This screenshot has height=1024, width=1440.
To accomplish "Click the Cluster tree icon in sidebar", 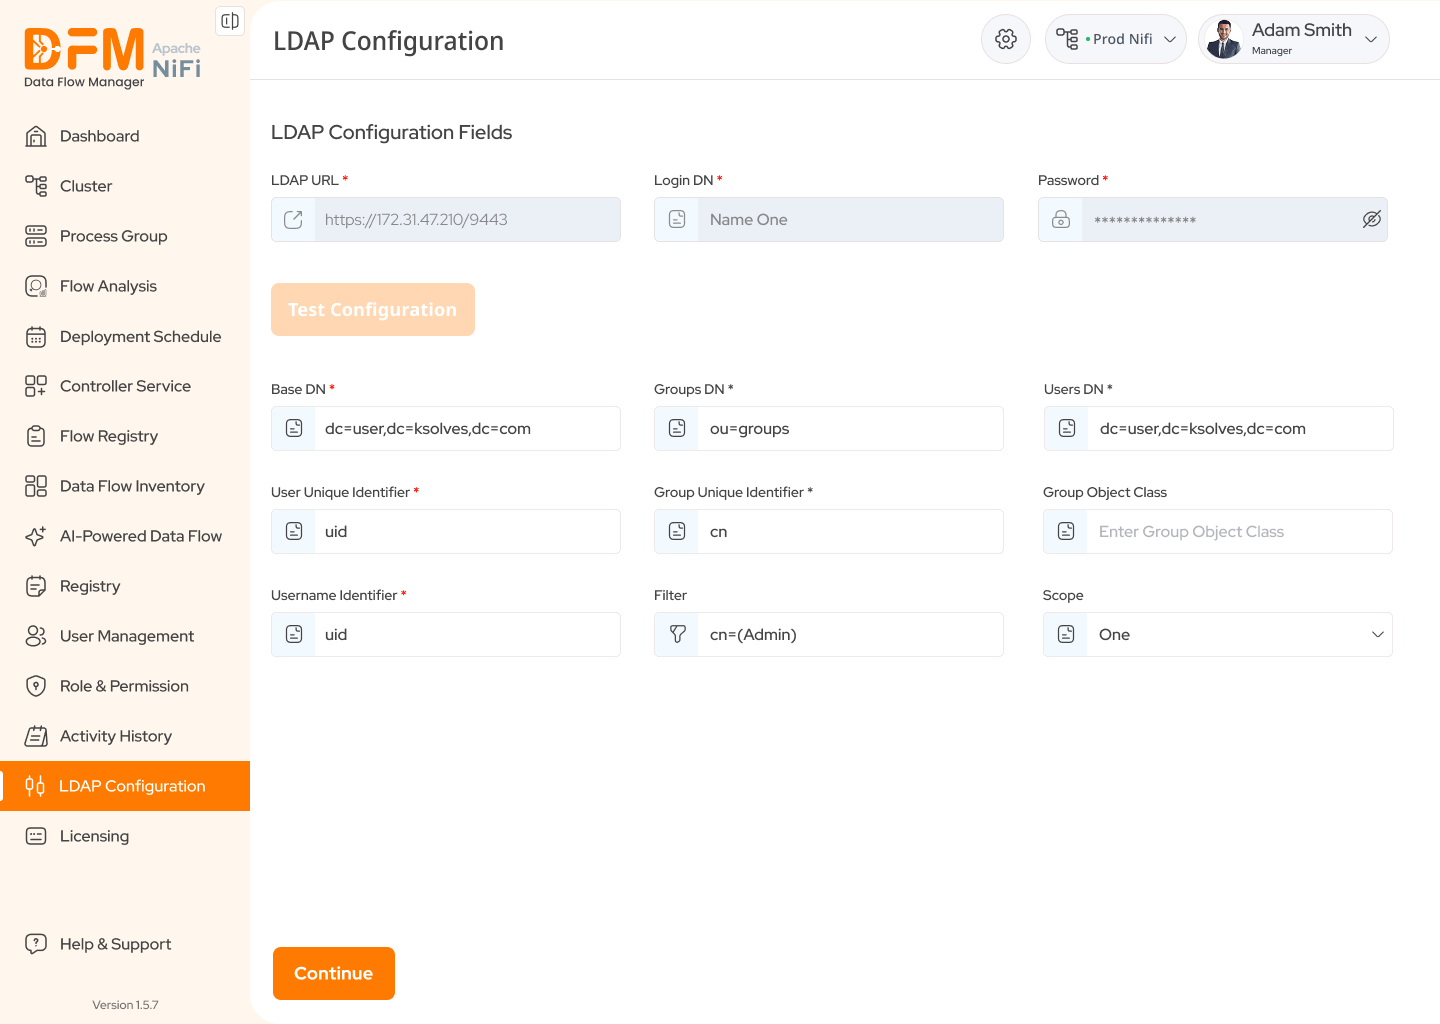I will (36, 186).
